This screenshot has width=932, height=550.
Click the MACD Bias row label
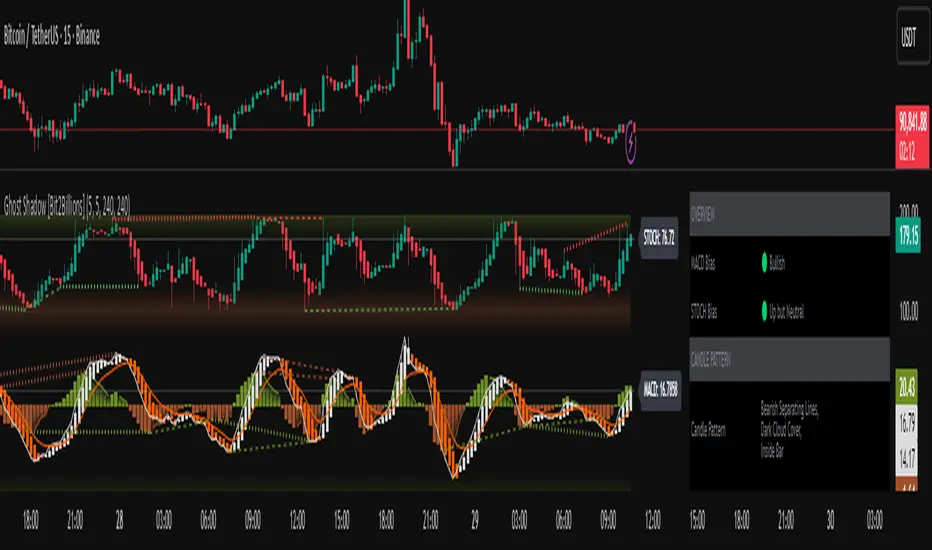[703, 263]
